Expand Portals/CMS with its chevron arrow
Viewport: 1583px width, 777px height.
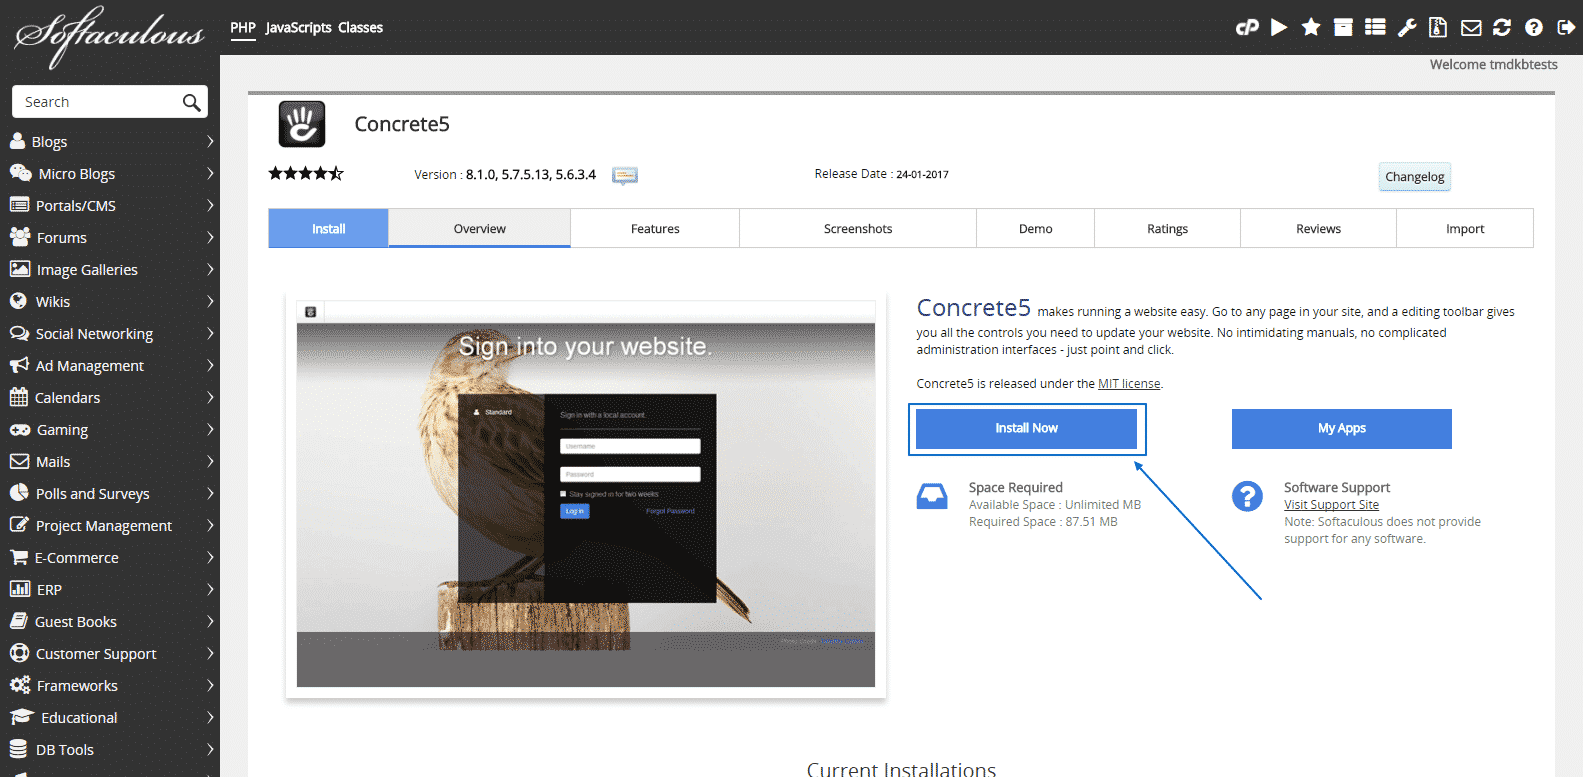click(x=210, y=205)
